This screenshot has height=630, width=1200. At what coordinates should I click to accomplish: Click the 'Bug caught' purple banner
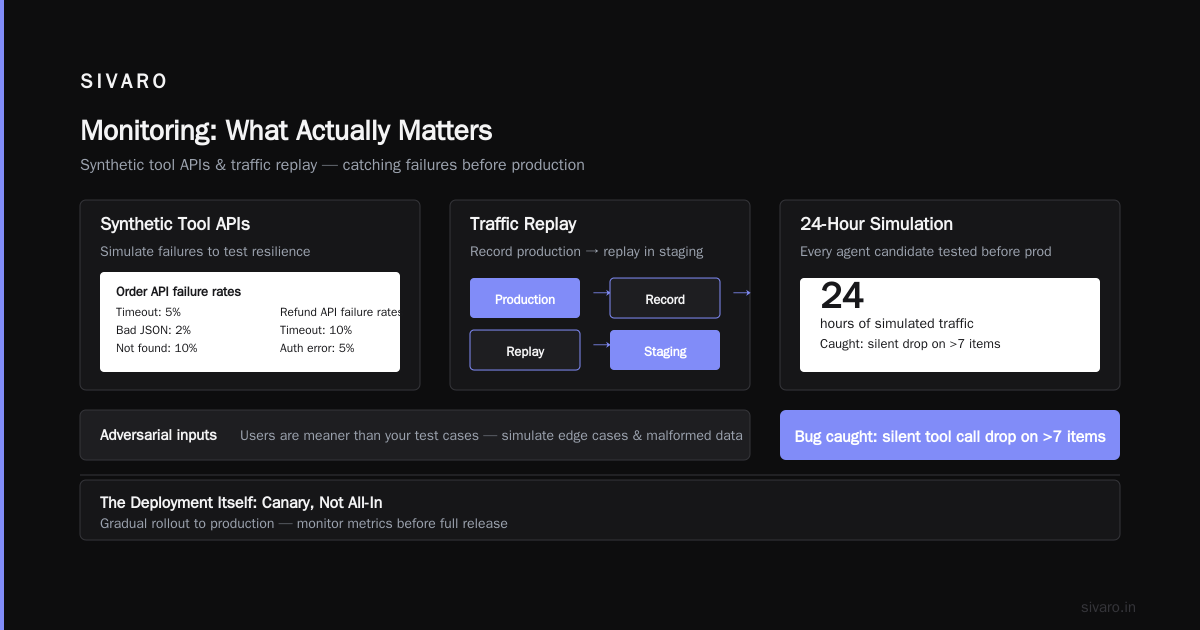point(950,435)
